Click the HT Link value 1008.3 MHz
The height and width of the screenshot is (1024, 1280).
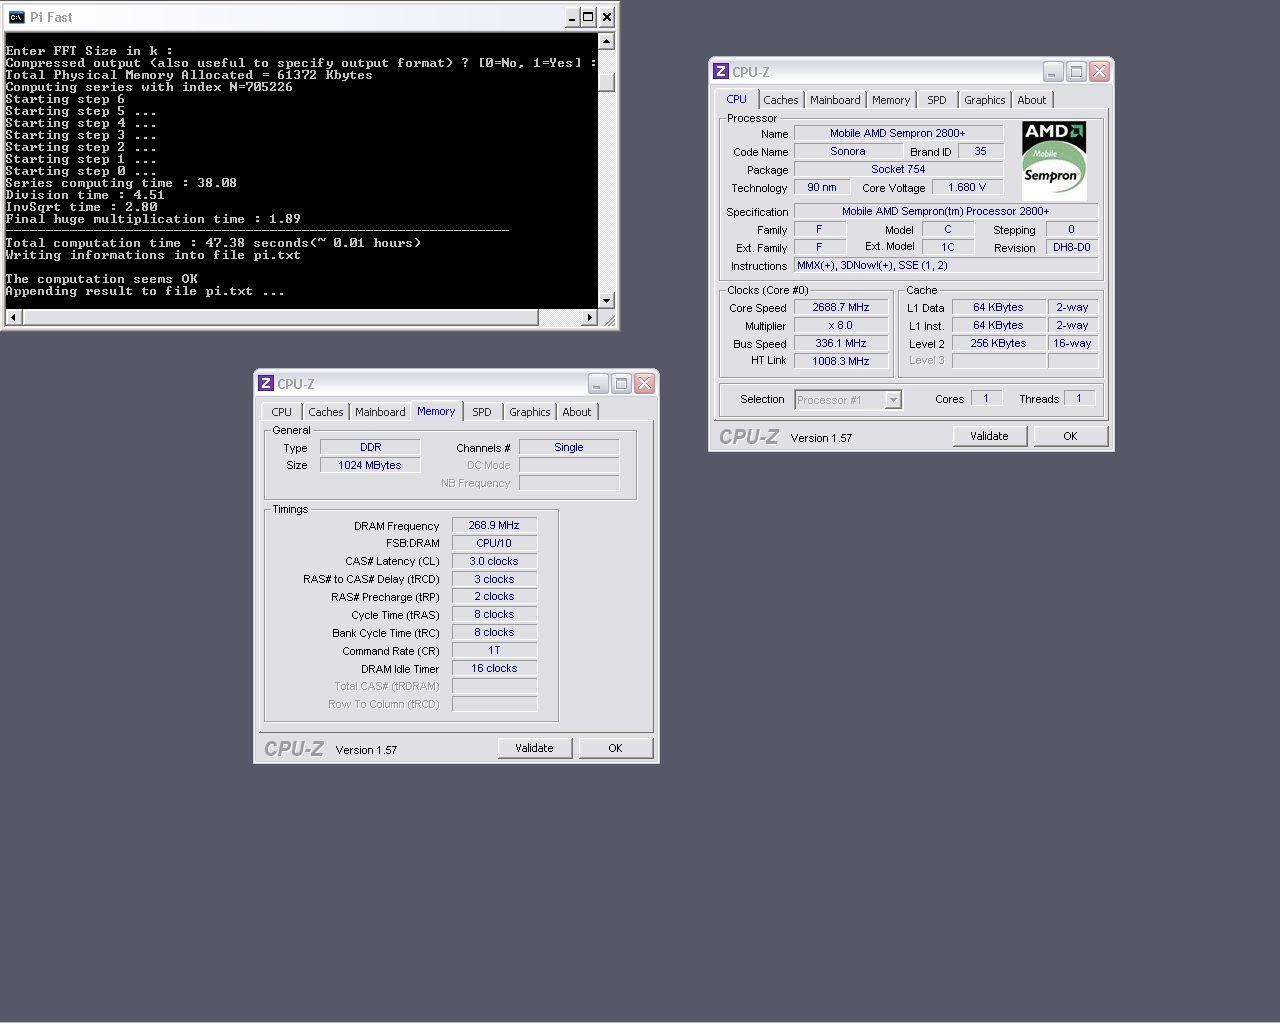click(841, 361)
